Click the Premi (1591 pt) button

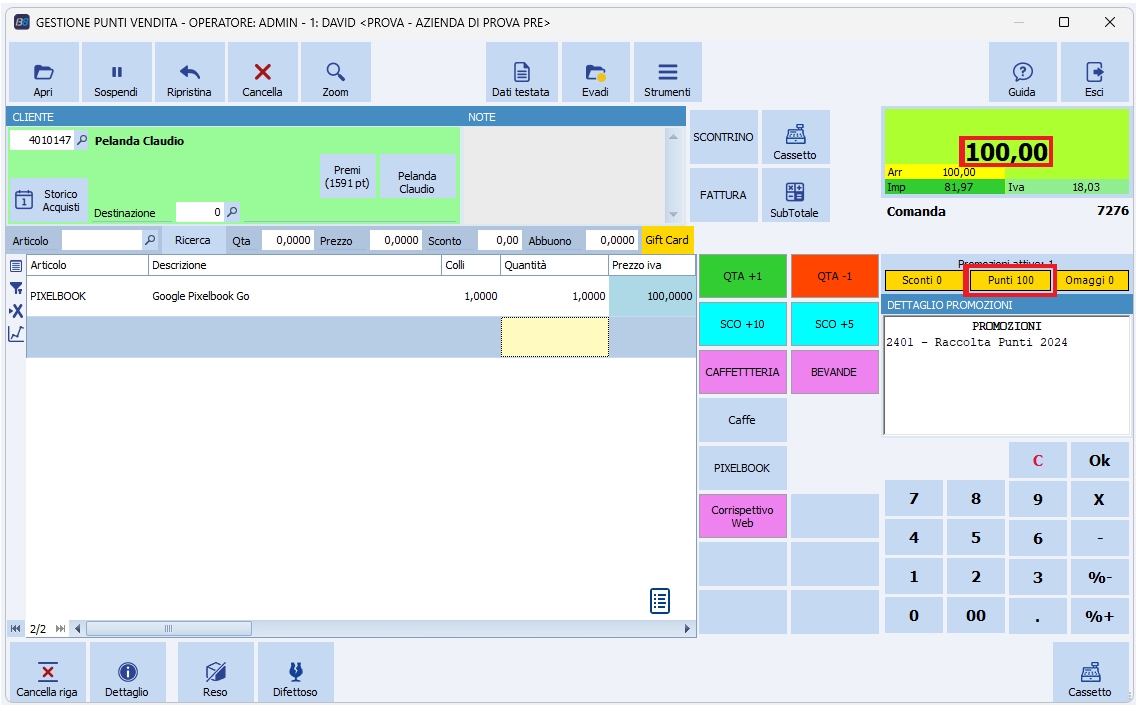(x=348, y=176)
